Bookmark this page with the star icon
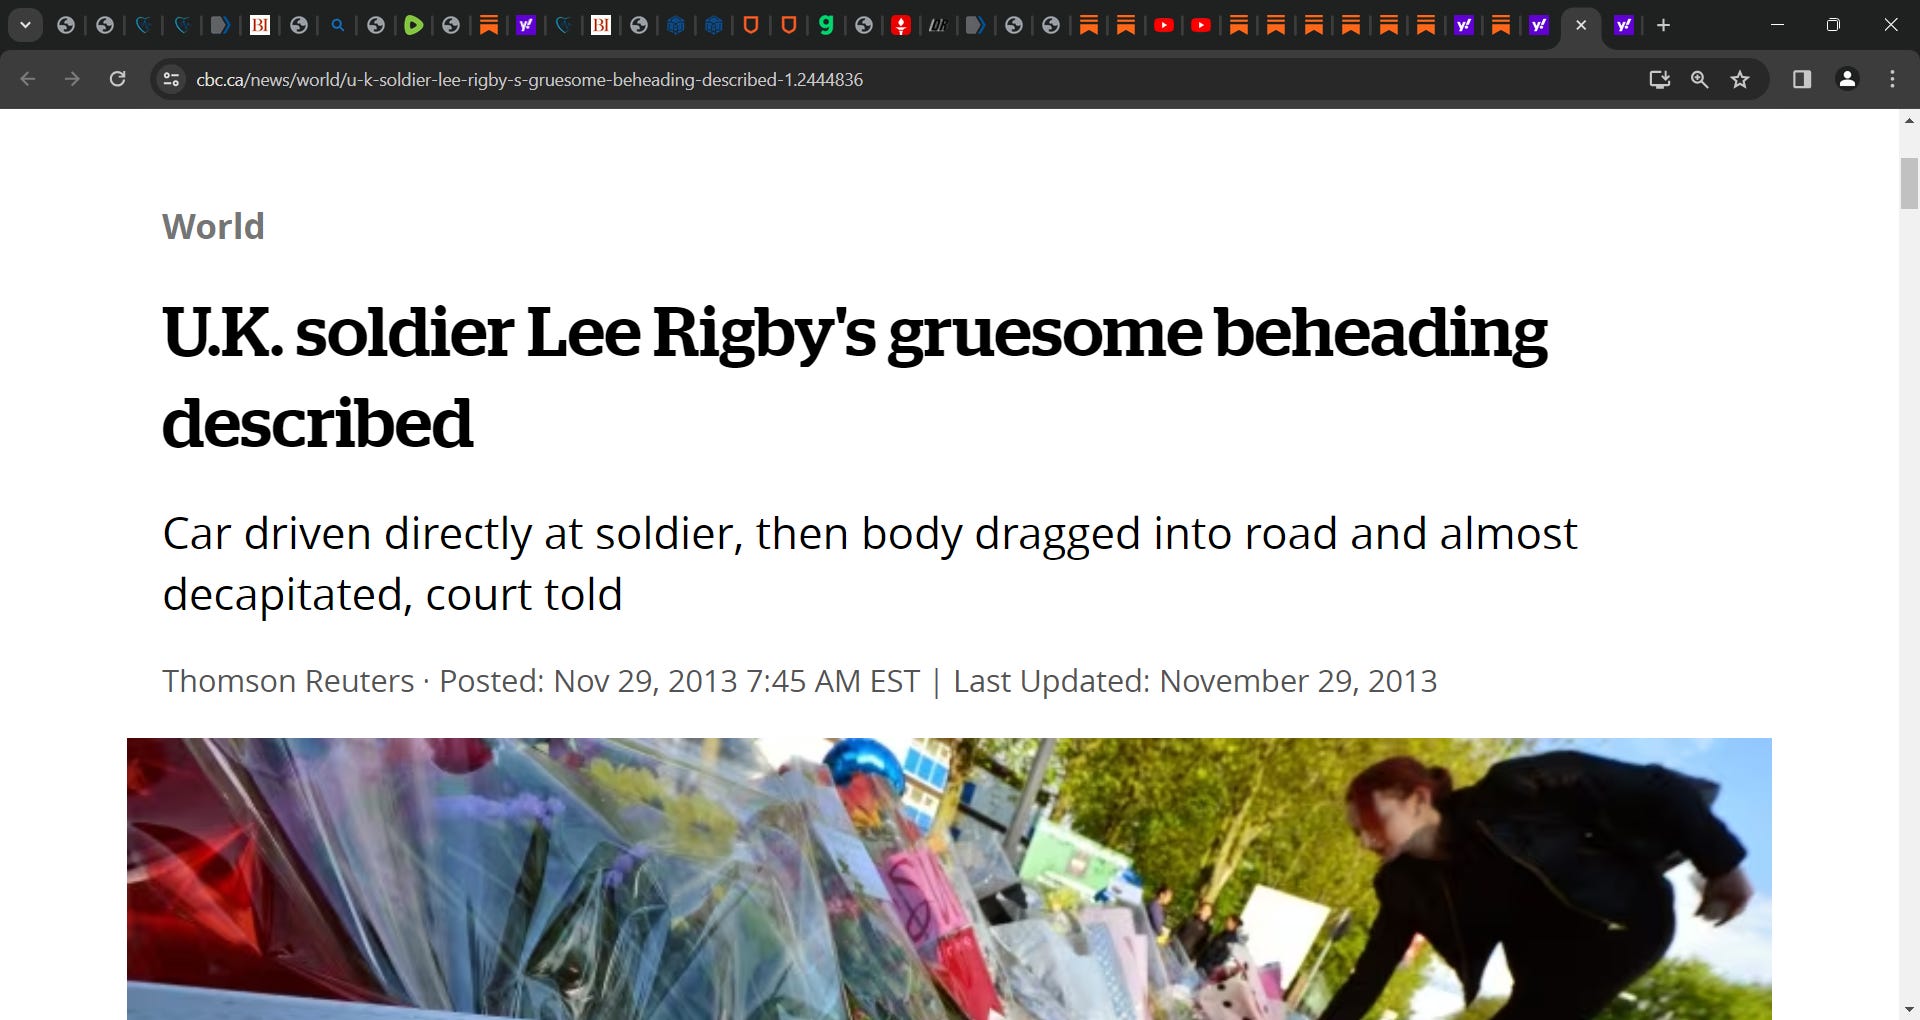Image resolution: width=1920 pixels, height=1020 pixels. (x=1740, y=79)
